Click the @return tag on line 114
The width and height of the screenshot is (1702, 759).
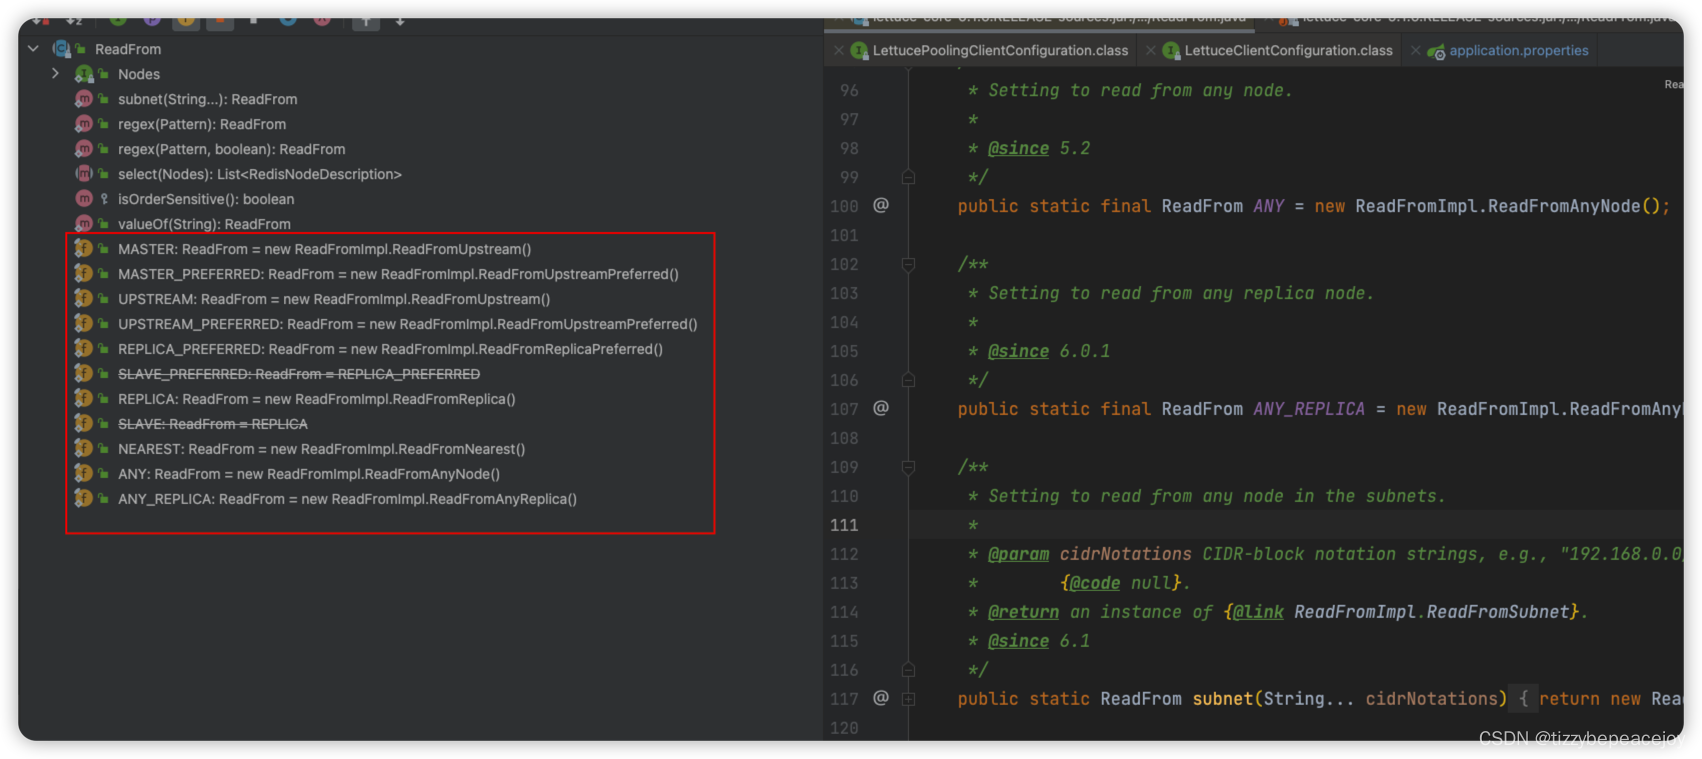coord(1023,612)
